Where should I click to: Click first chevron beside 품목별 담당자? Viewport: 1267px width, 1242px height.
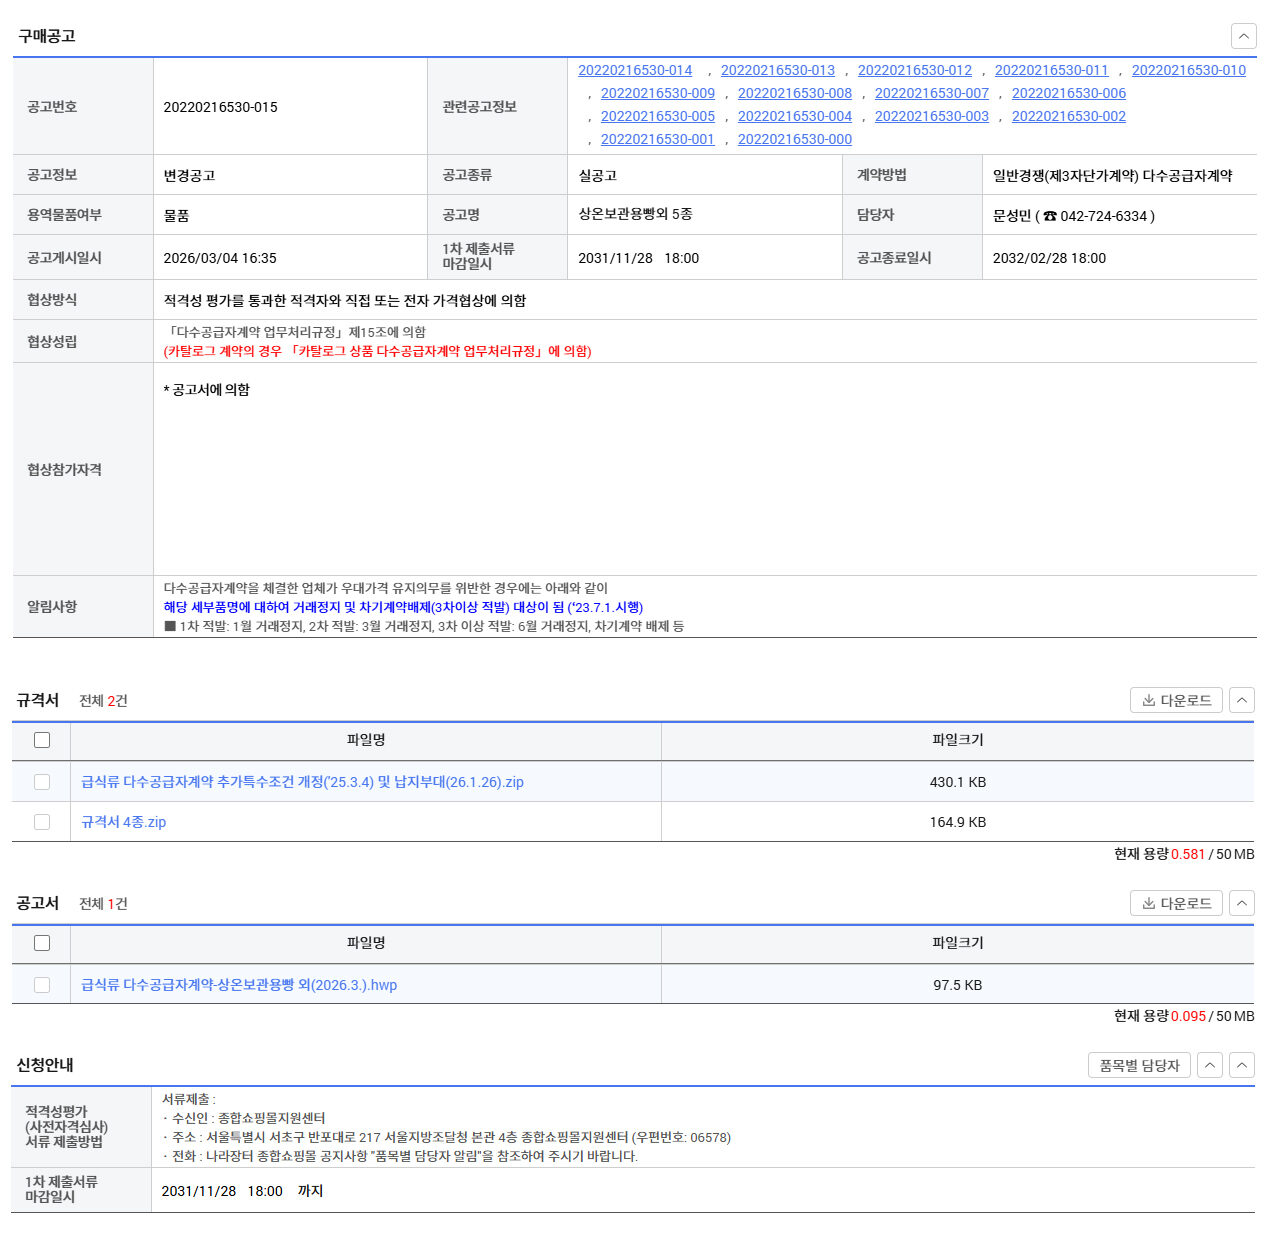[1210, 1065]
